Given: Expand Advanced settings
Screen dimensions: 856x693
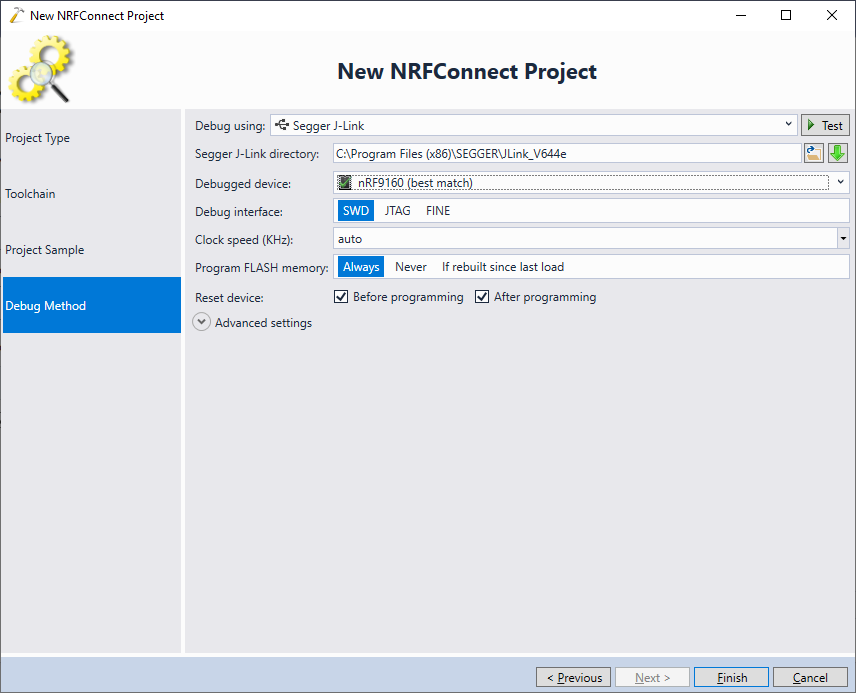Looking at the screenshot, I should point(201,322).
